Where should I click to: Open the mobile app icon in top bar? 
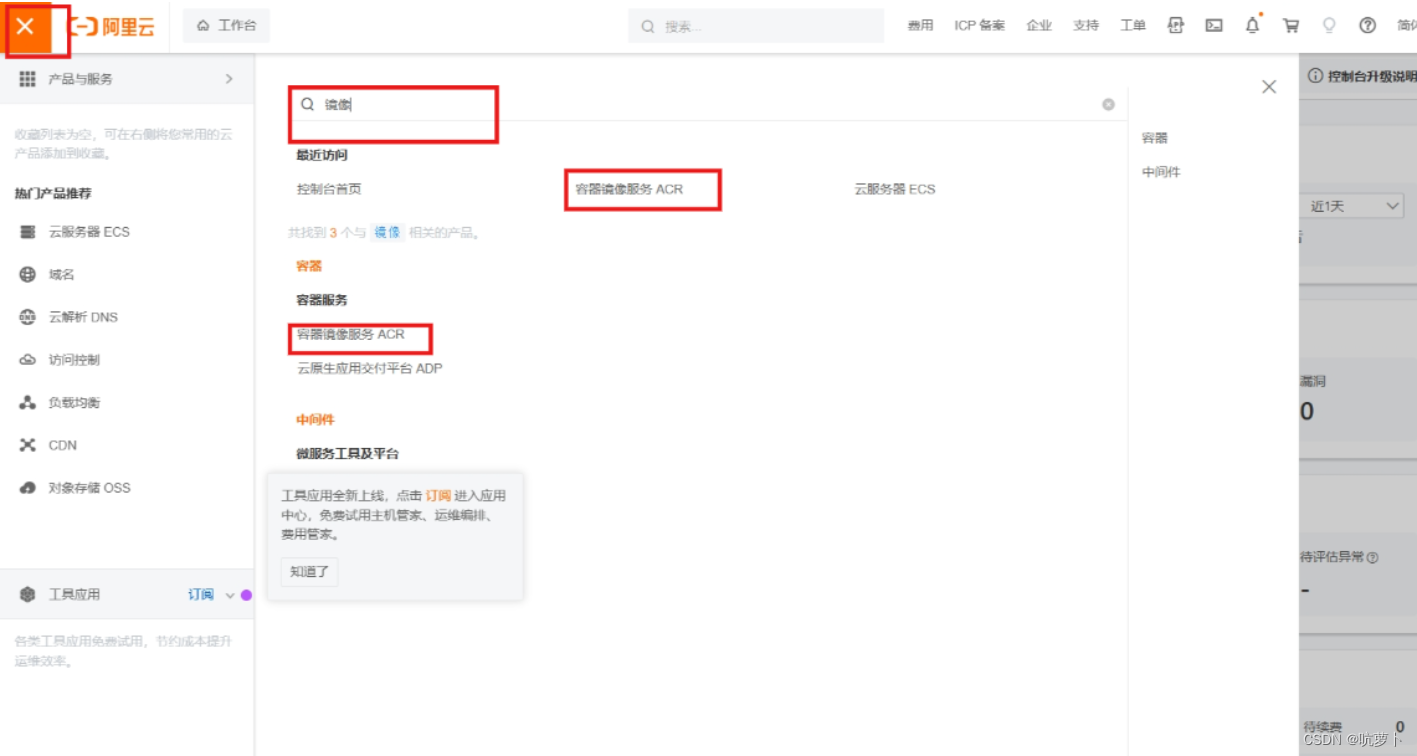click(x=1175, y=25)
